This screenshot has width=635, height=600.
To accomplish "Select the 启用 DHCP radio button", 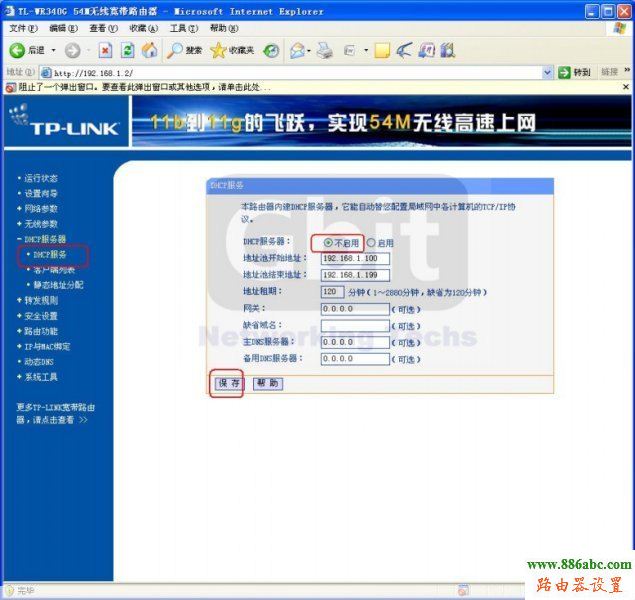I will point(371,242).
